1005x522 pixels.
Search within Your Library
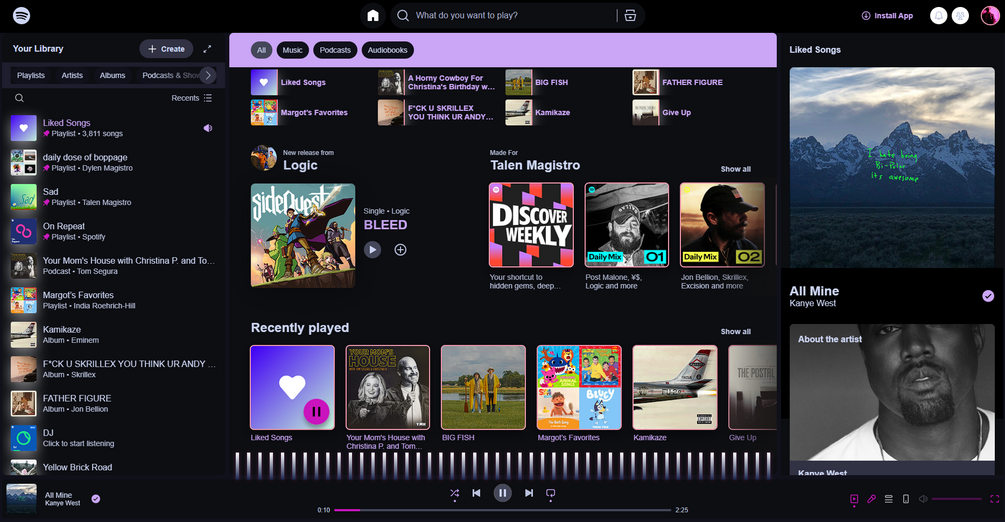pyautogui.click(x=19, y=98)
